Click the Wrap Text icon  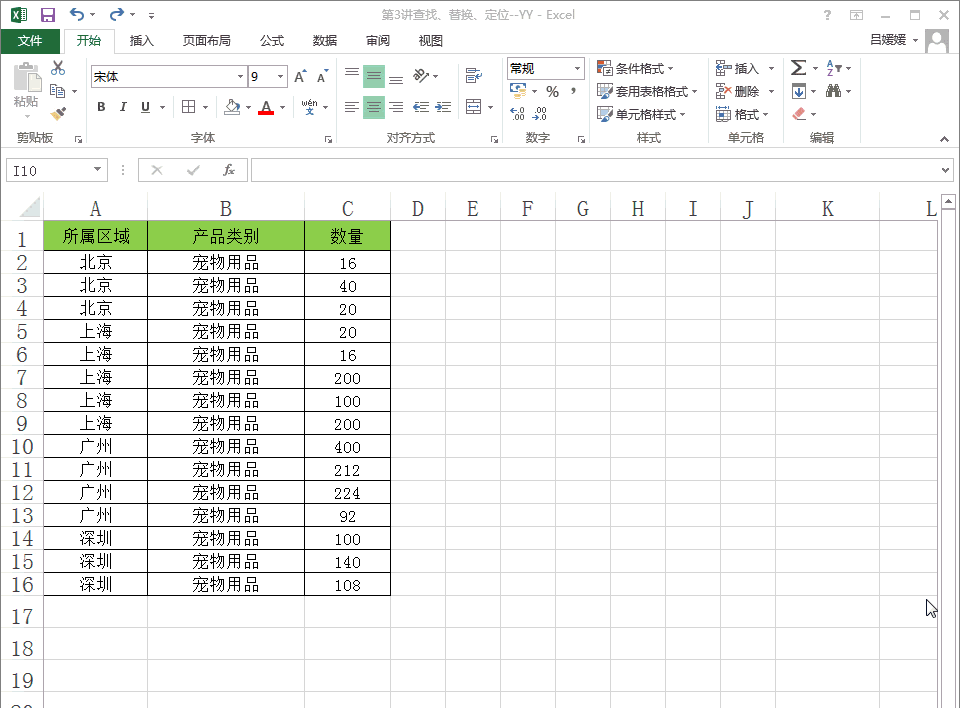(473, 76)
